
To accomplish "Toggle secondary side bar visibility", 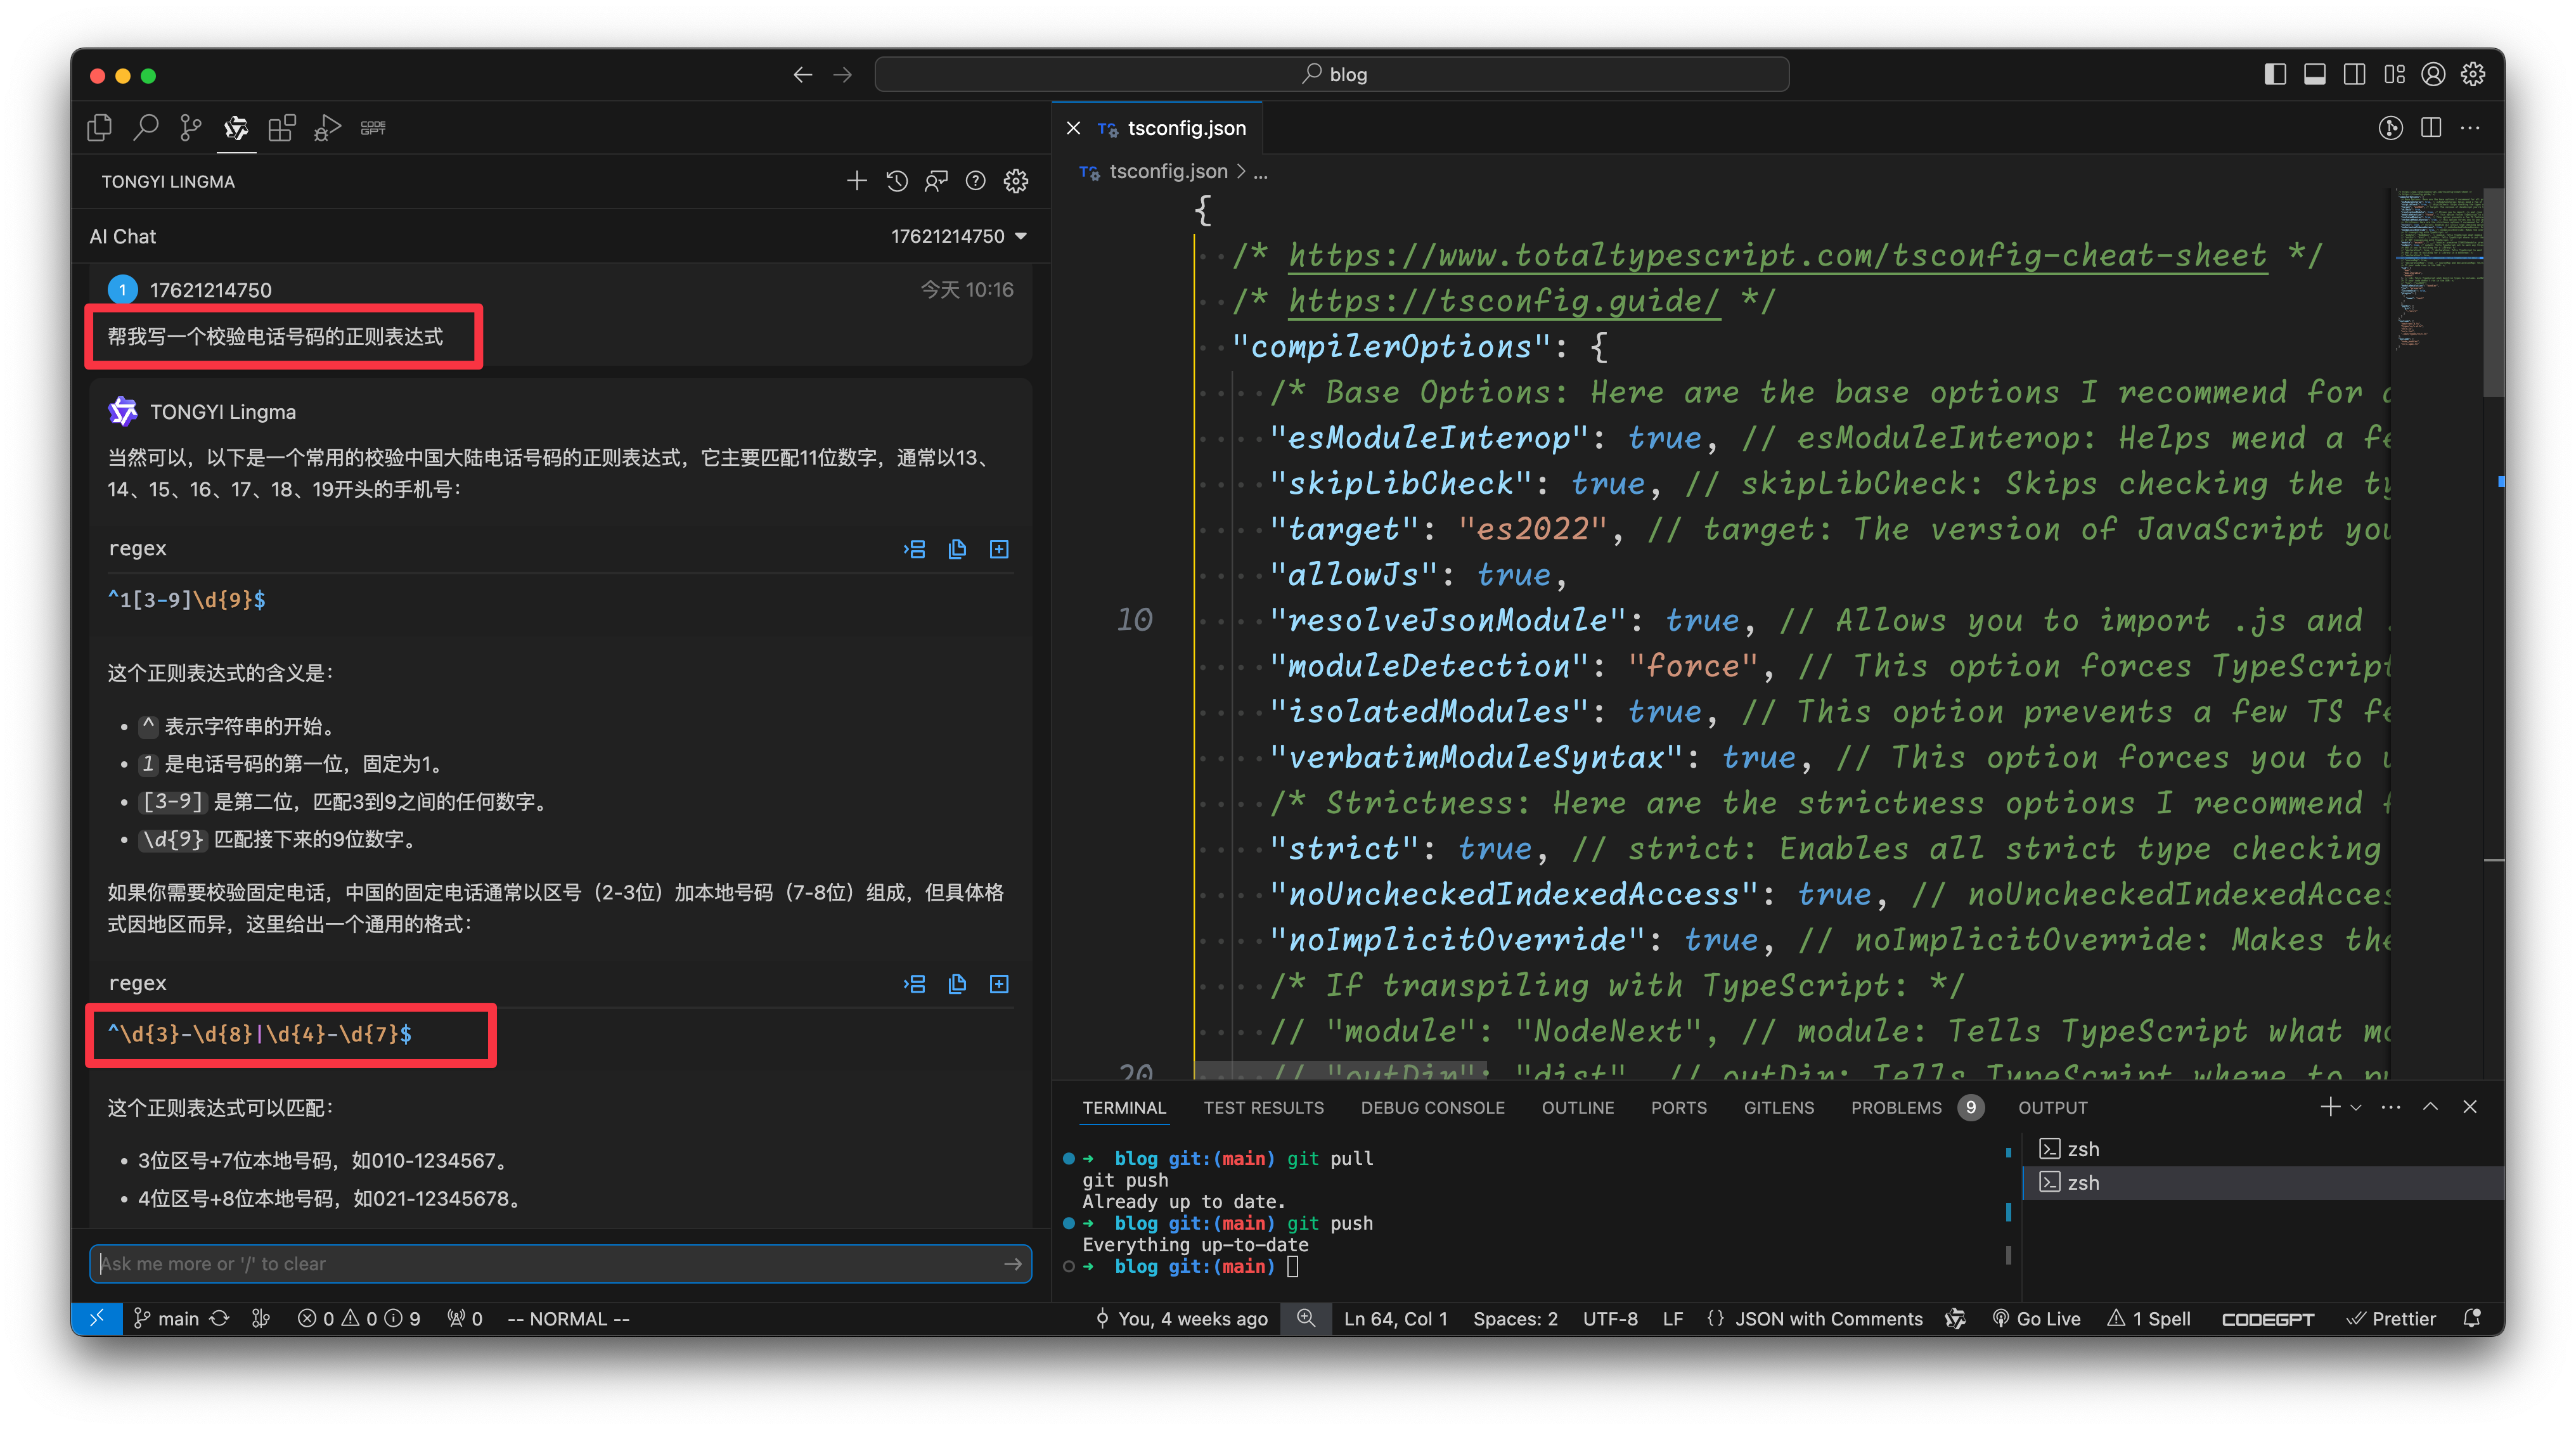I will [2354, 74].
